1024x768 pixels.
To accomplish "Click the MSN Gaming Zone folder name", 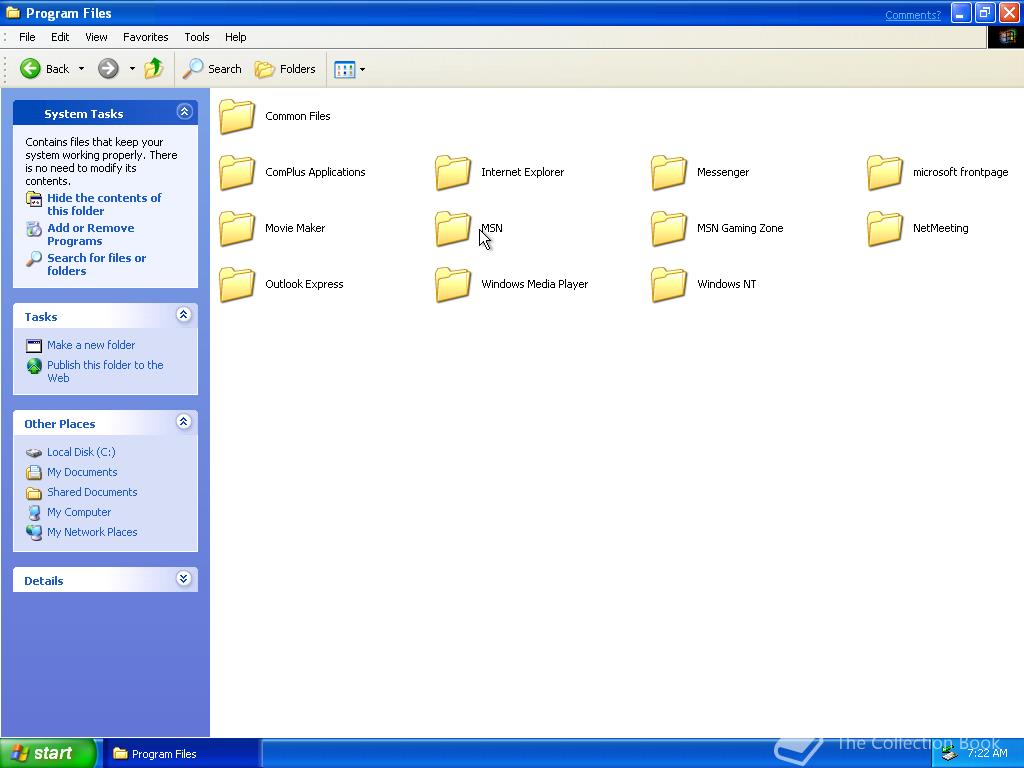I will [x=740, y=228].
